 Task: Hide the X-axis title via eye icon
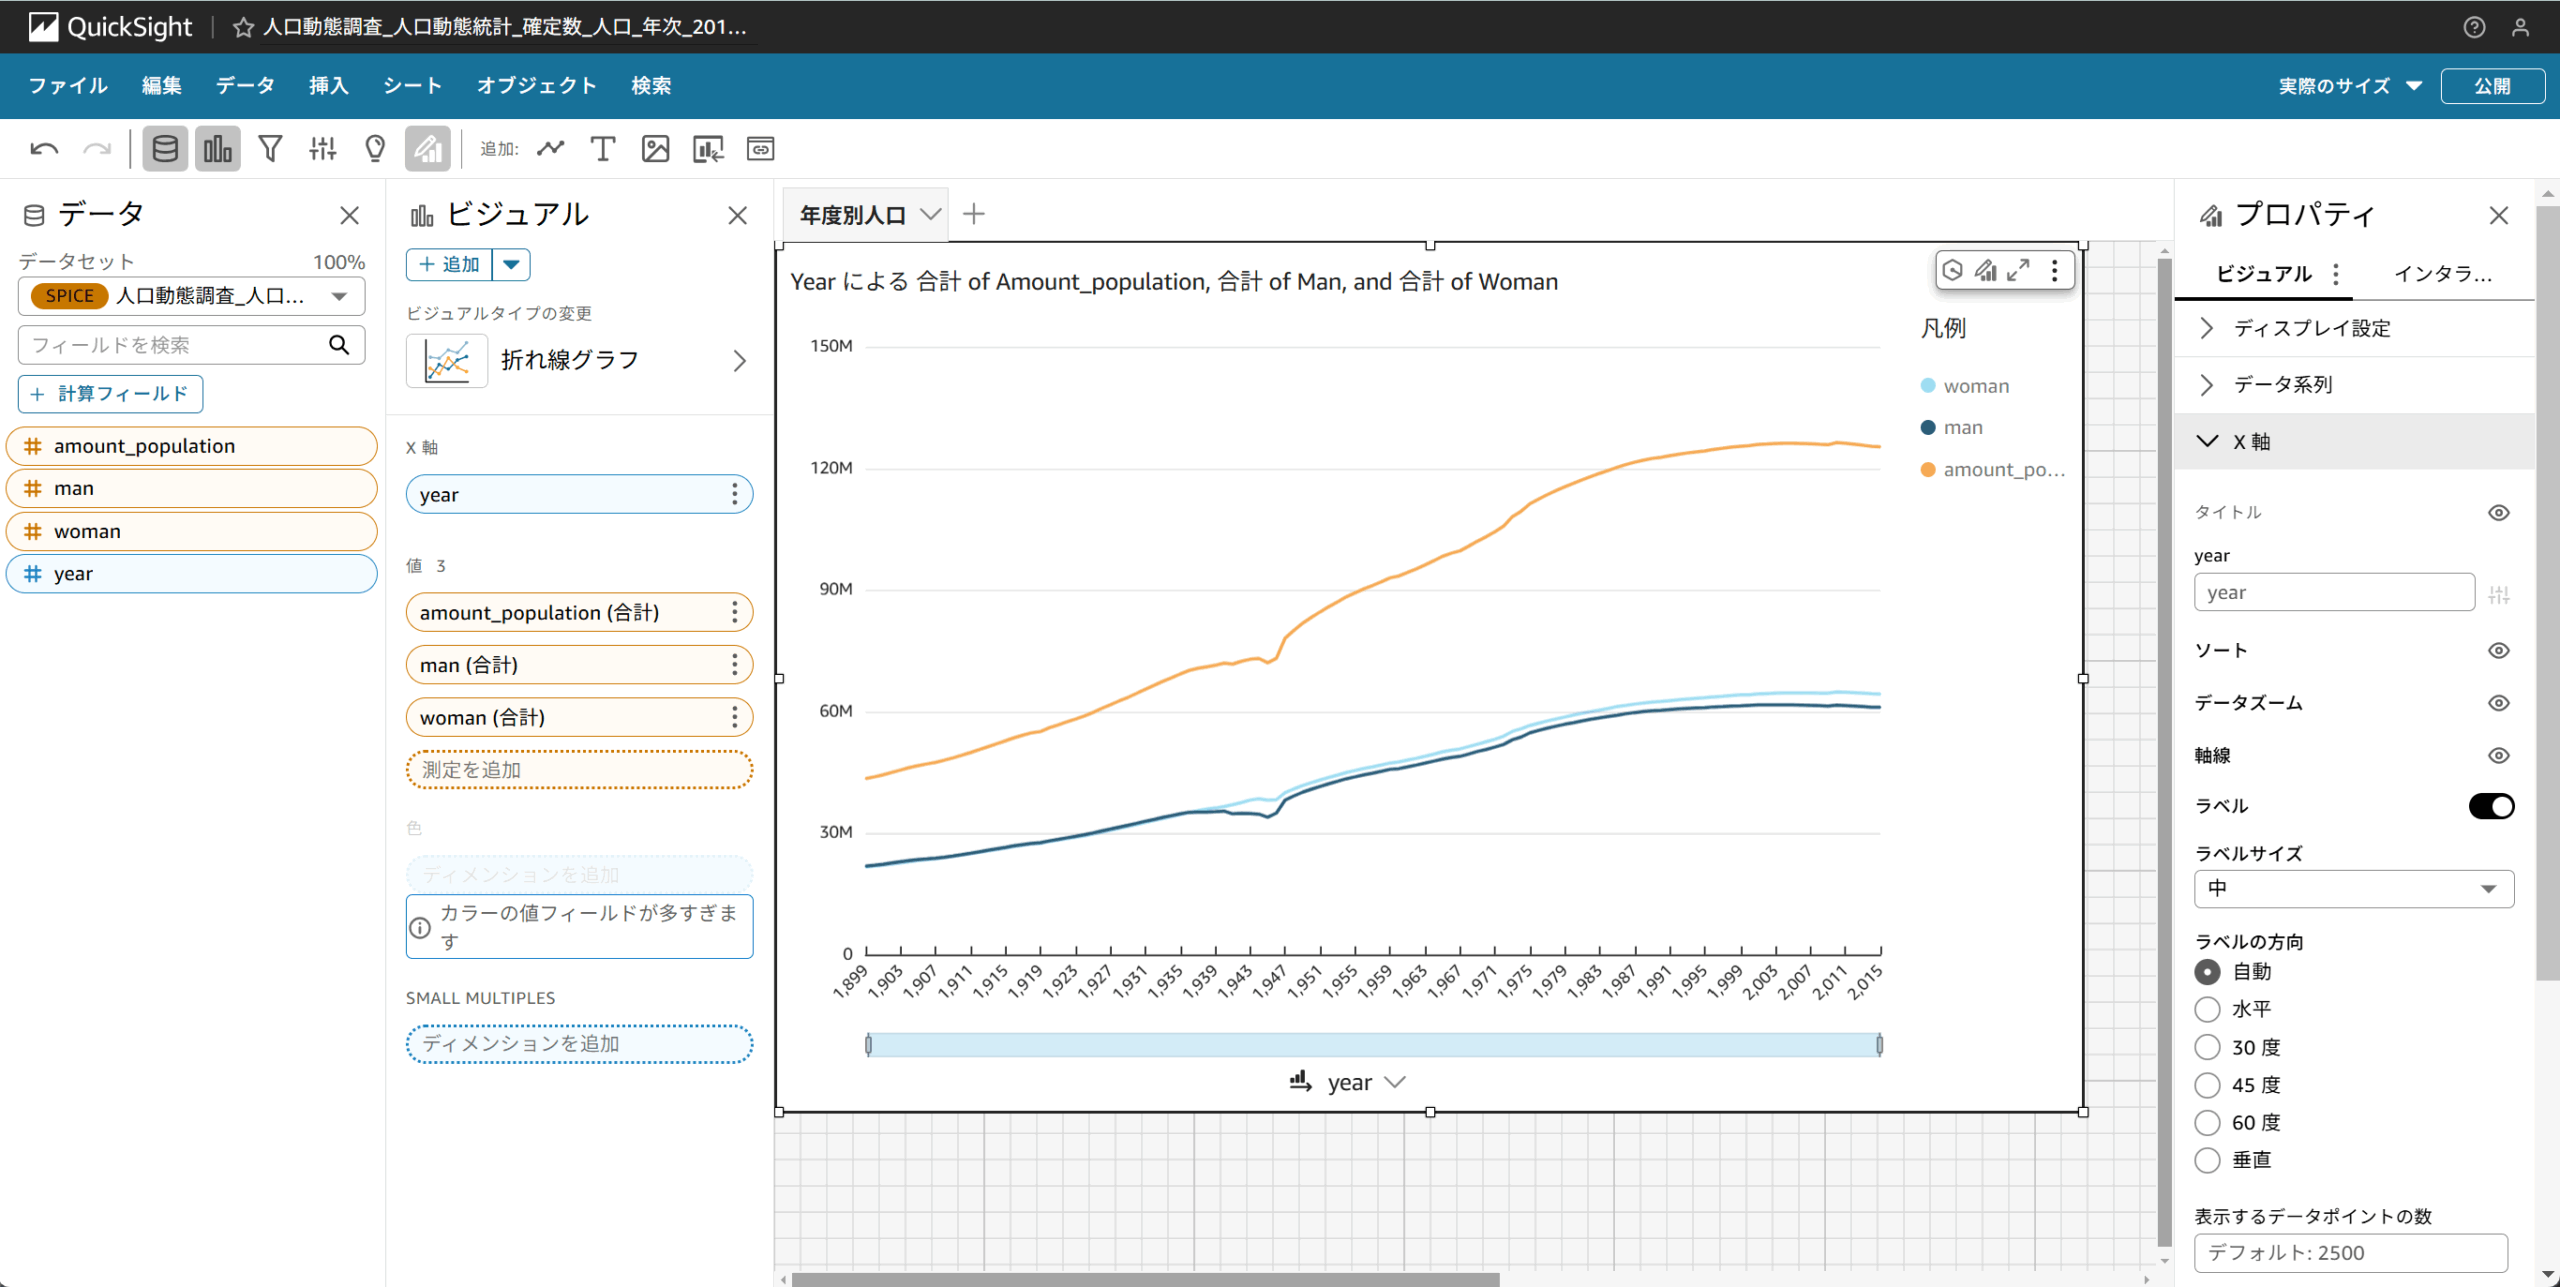pyautogui.click(x=2498, y=513)
